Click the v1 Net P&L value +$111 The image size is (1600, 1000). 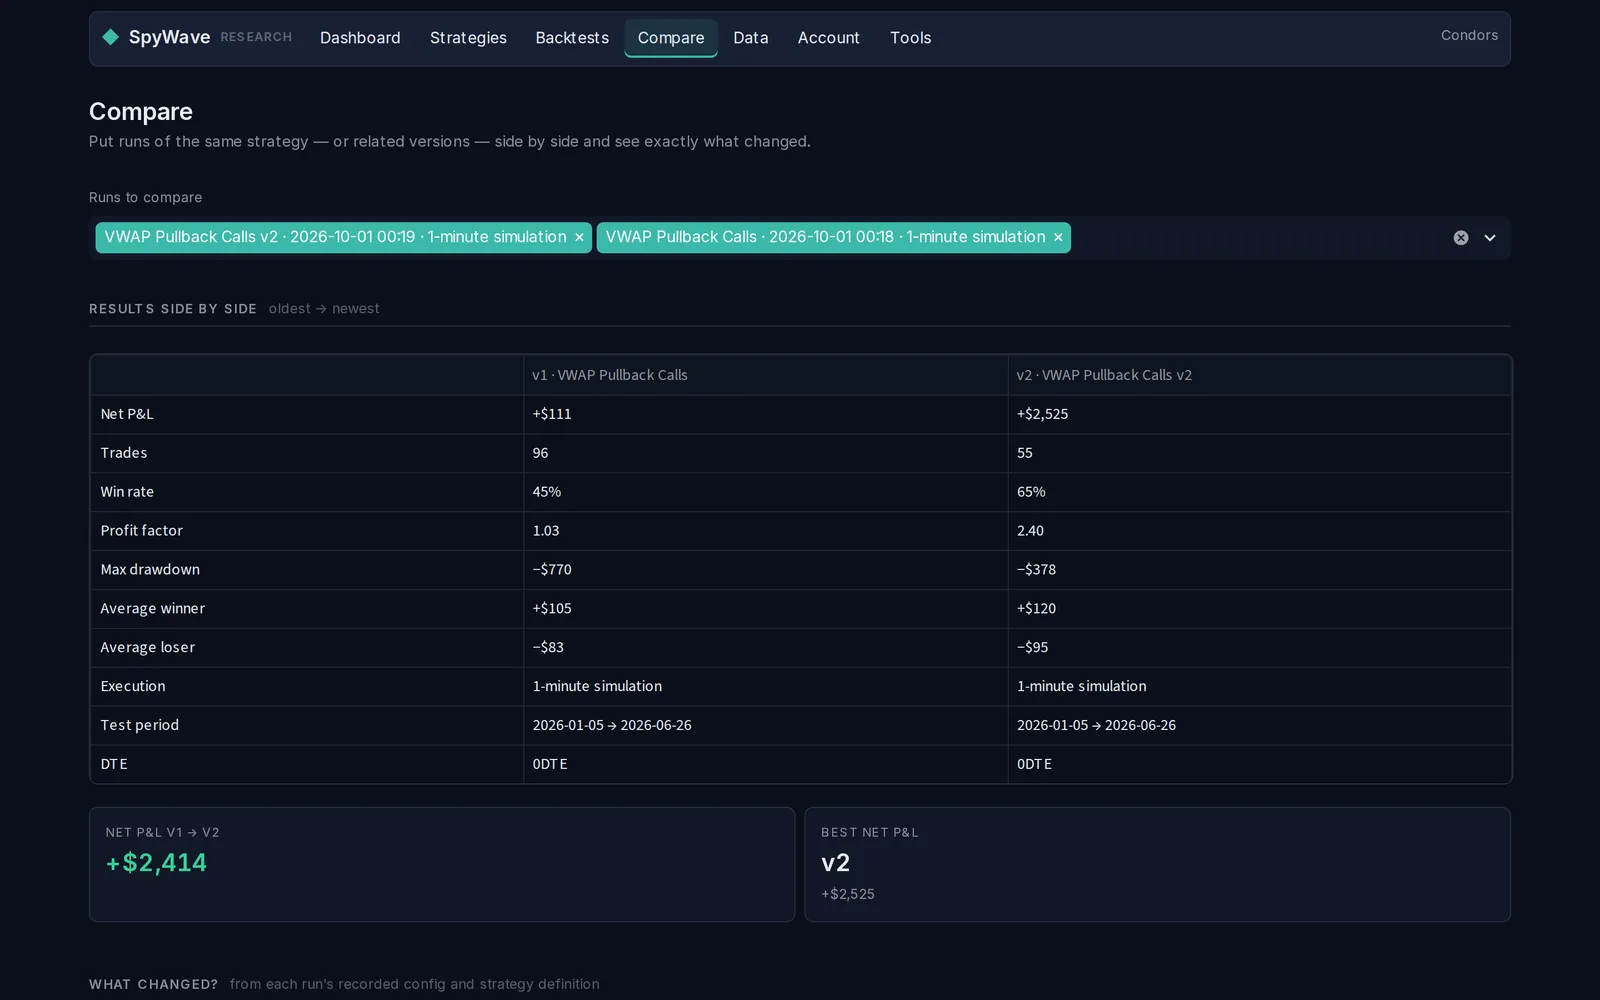point(552,414)
